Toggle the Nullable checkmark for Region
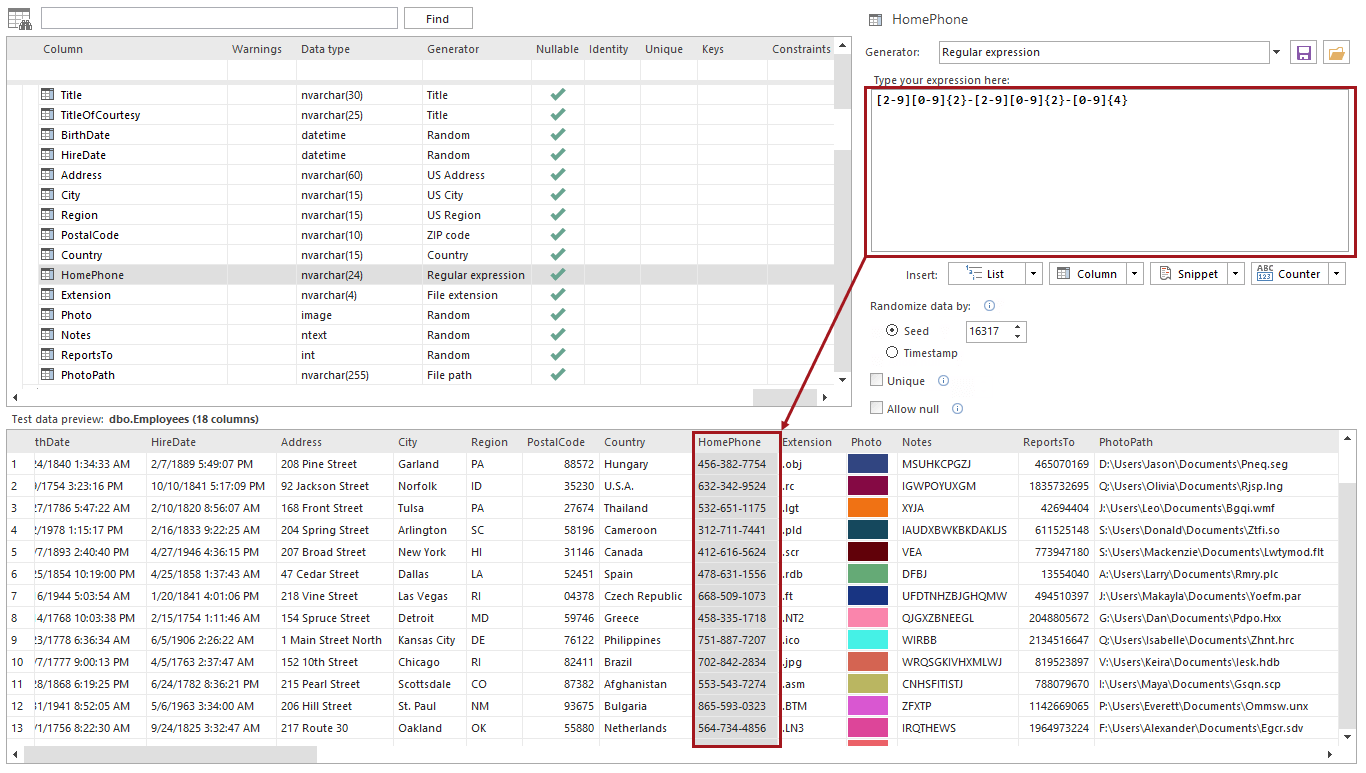Image resolution: width=1366 pixels, height=773 pixels. point(558,215)
